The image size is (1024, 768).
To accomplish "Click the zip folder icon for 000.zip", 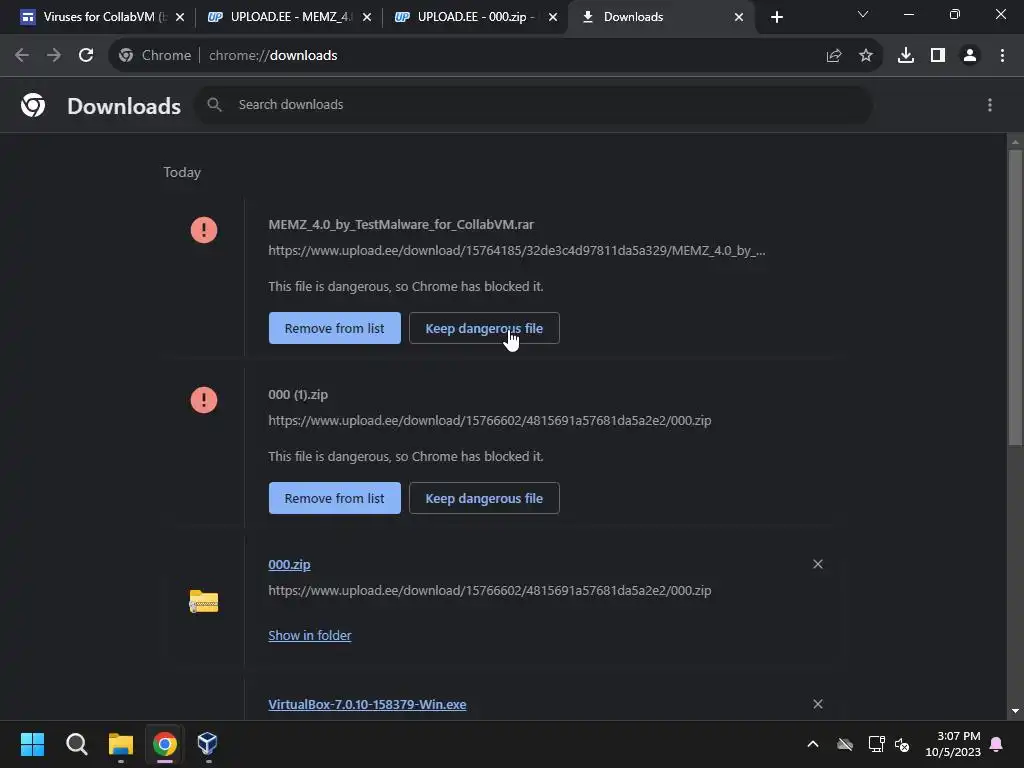I will (204, 601).
